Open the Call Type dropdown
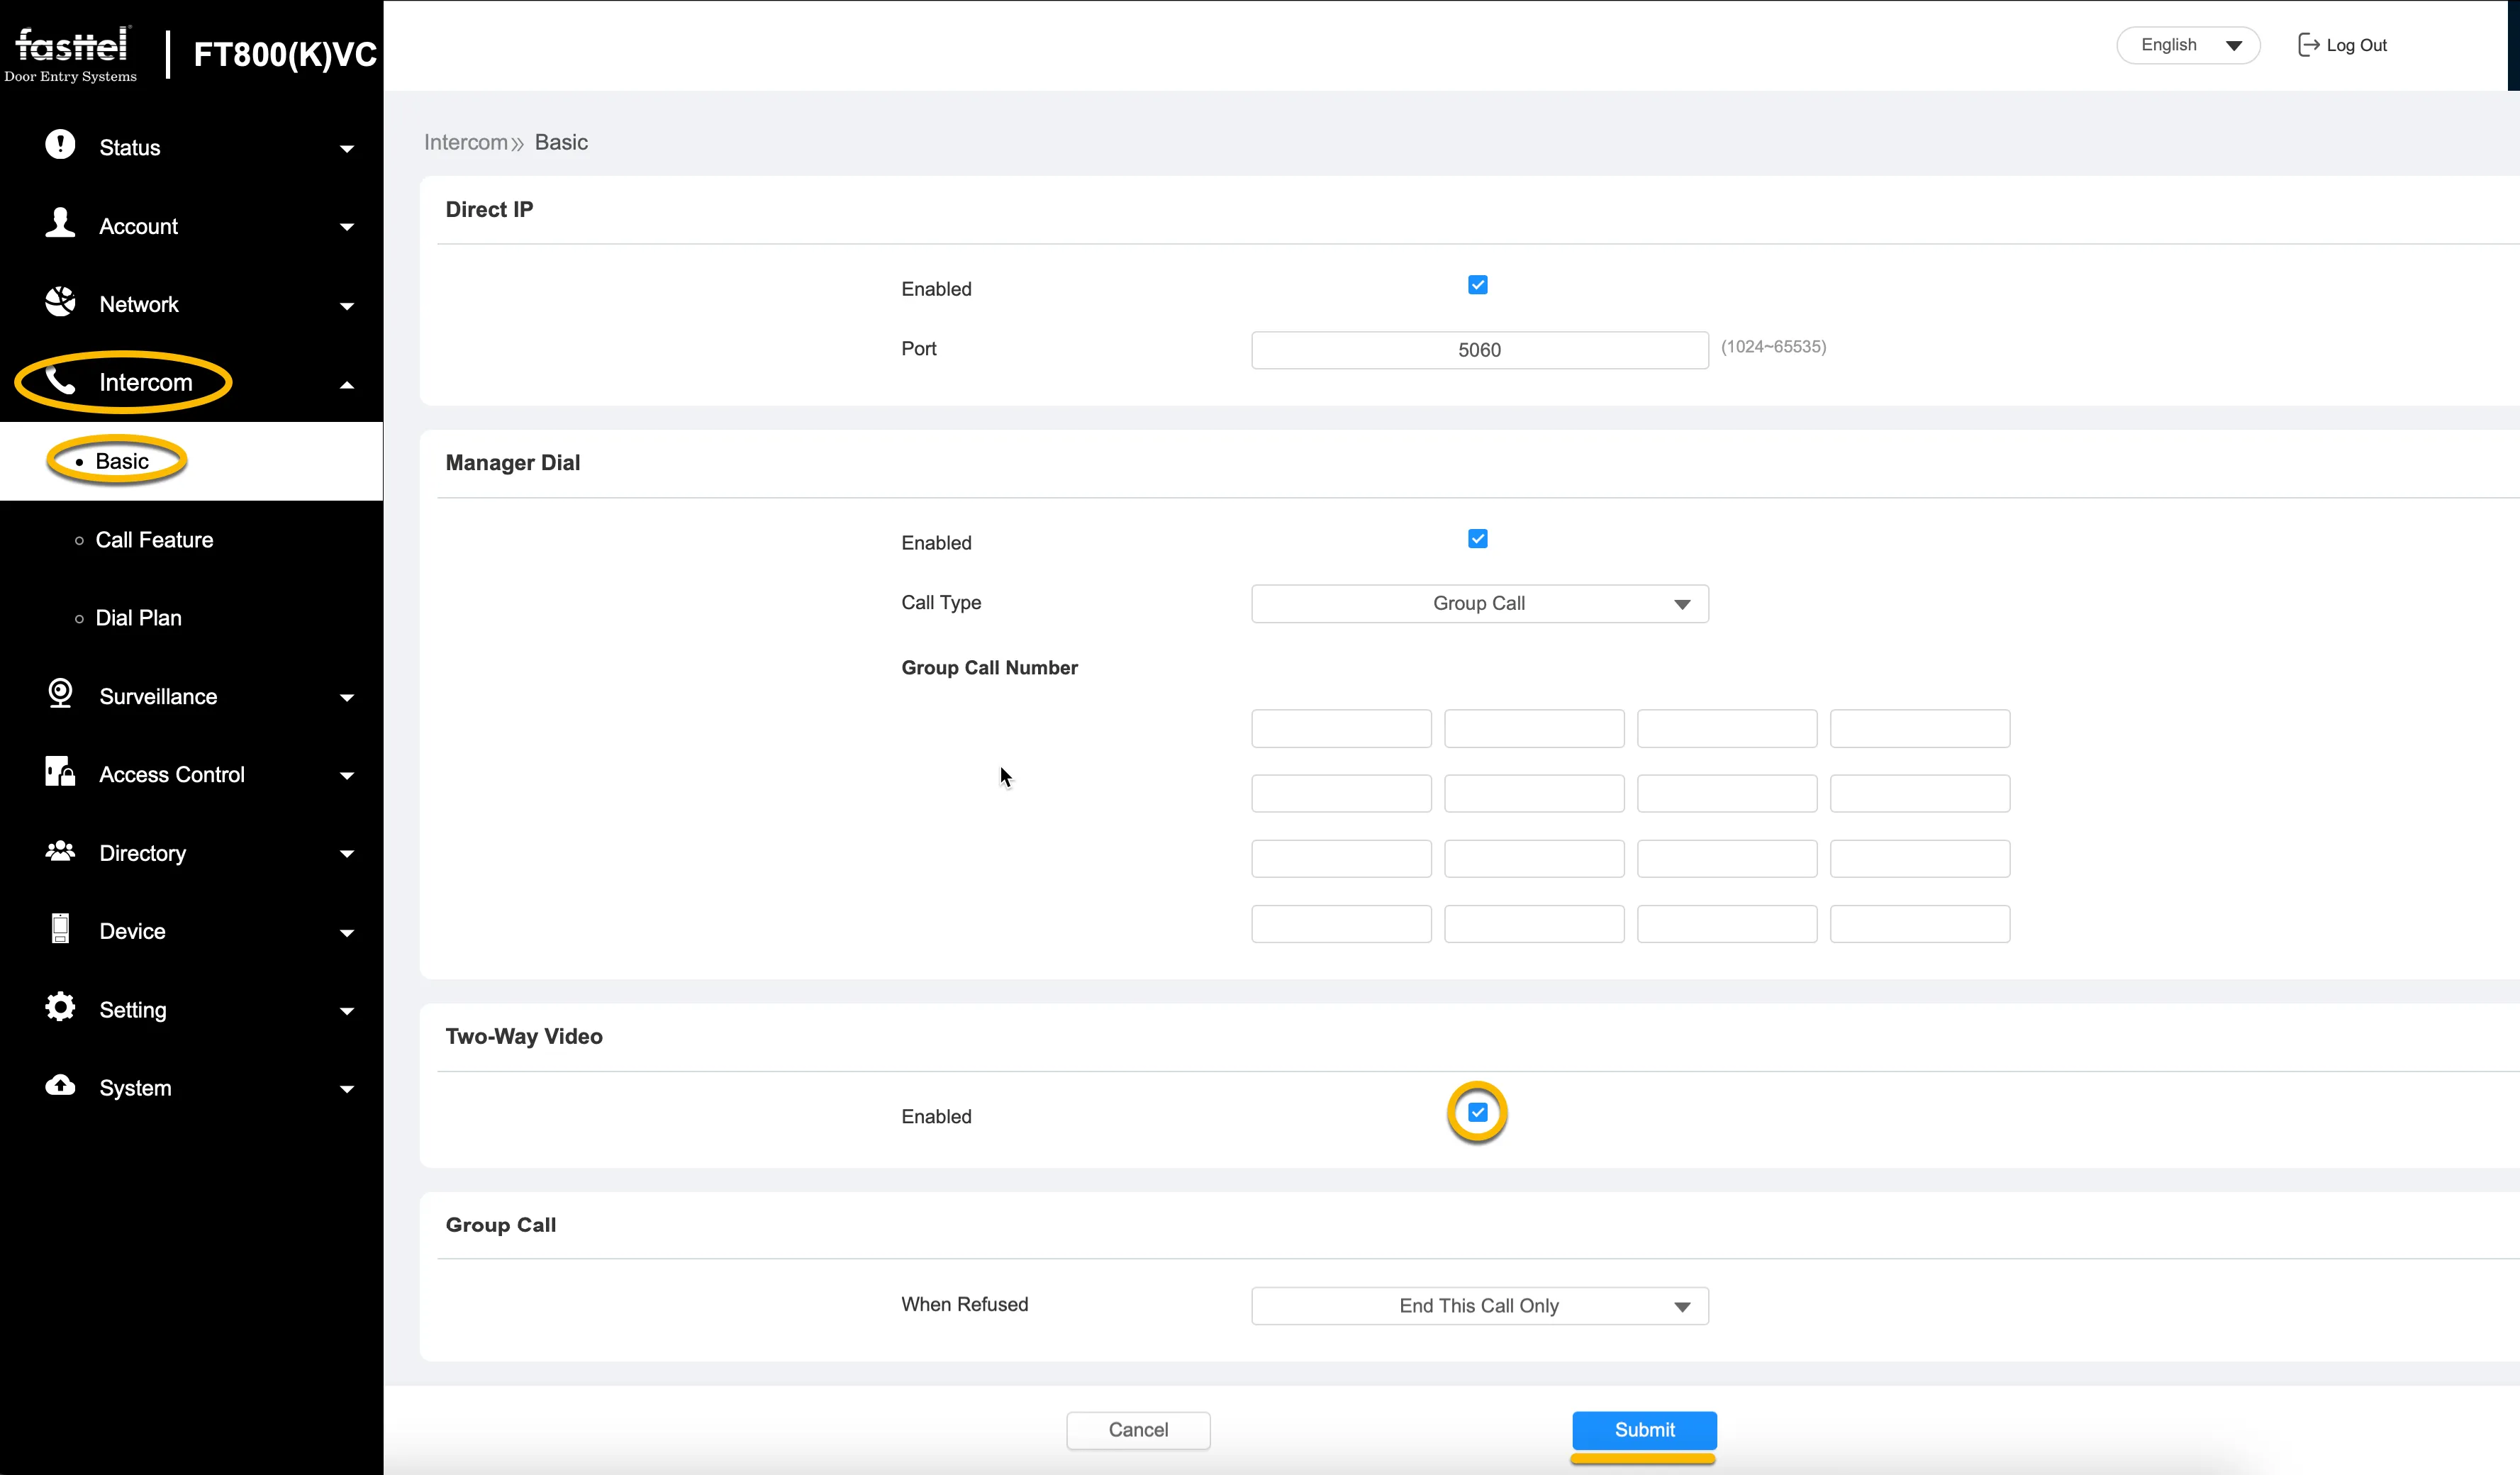Viewport: 2520px width, 1475px height. [1480, 603]
